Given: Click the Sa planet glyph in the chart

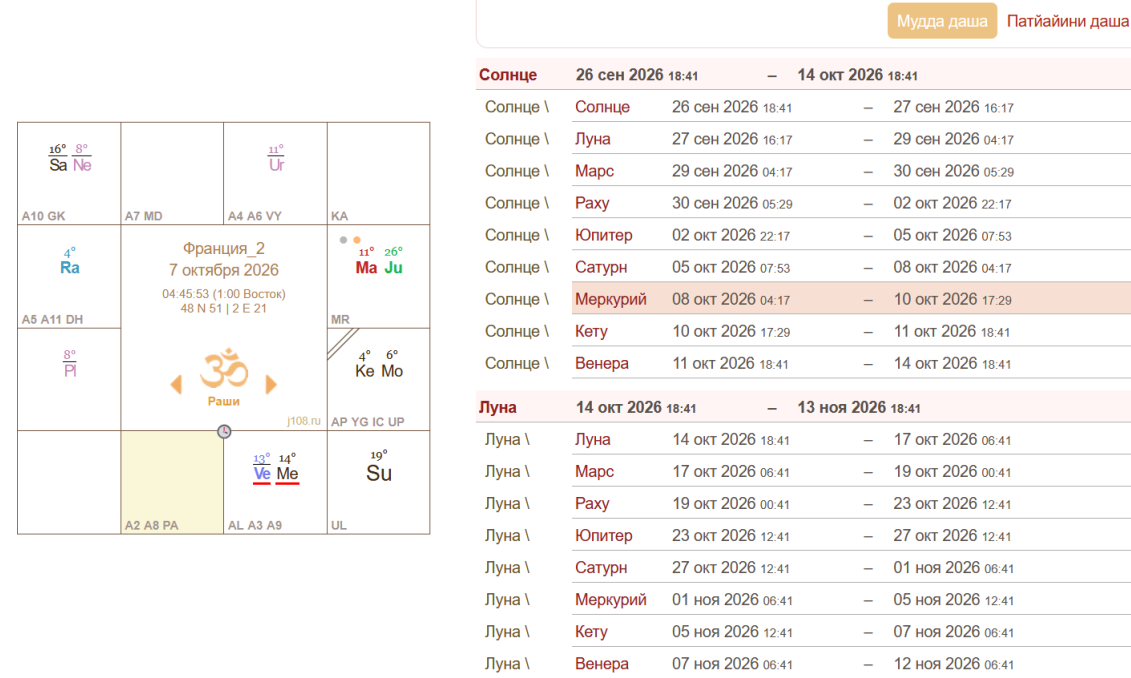Looking at the screenshot, I should (x=58, y=165).
